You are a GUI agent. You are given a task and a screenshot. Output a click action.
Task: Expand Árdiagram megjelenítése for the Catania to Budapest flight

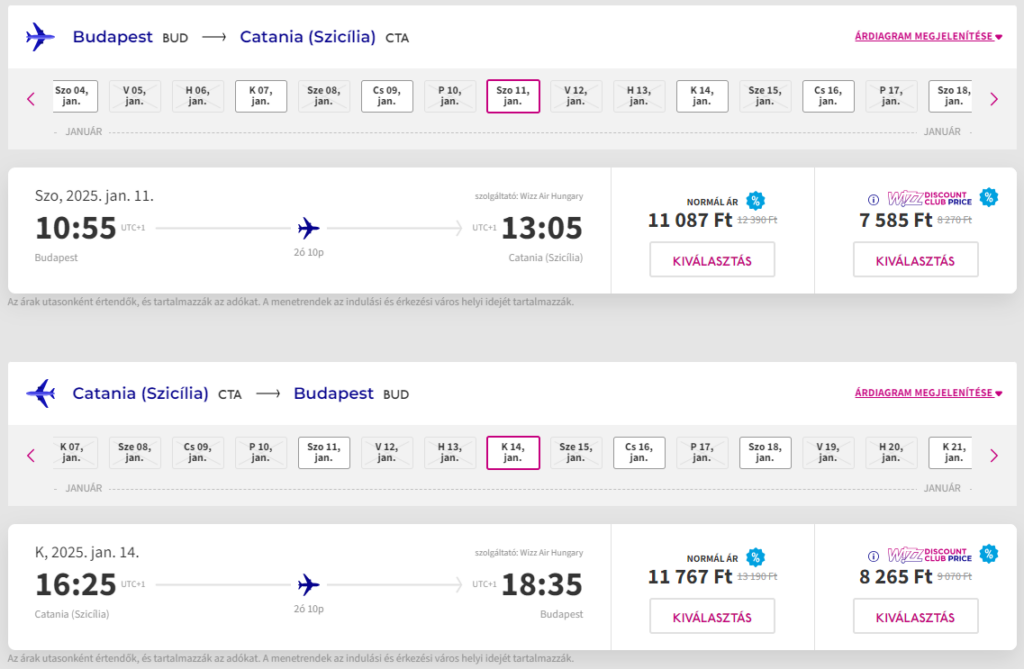coord(928,393)
